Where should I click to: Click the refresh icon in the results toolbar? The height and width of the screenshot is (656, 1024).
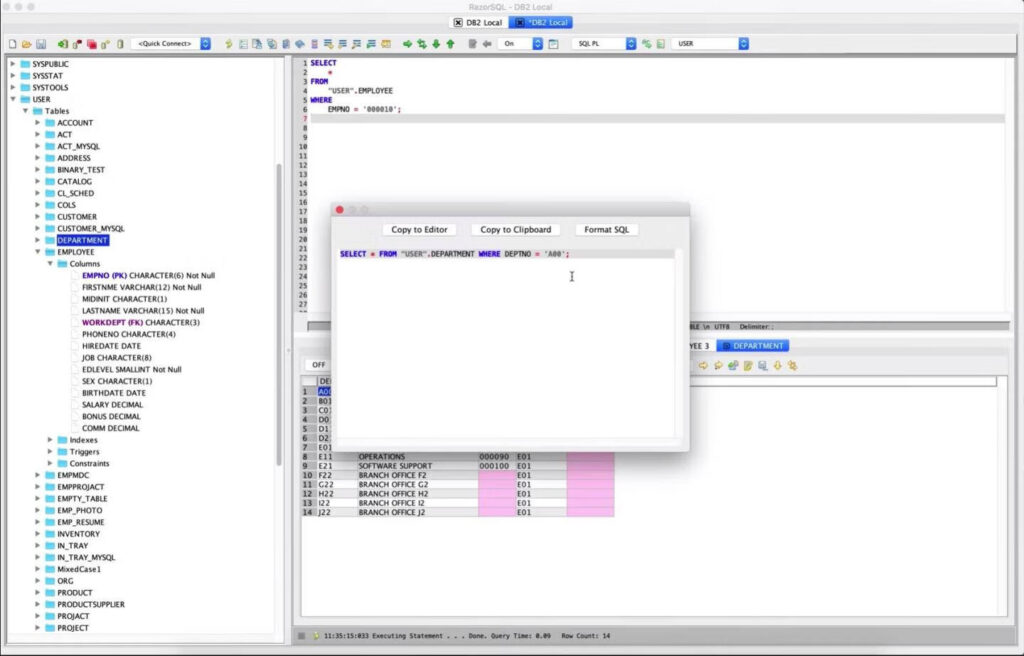(x=732, y=365)
